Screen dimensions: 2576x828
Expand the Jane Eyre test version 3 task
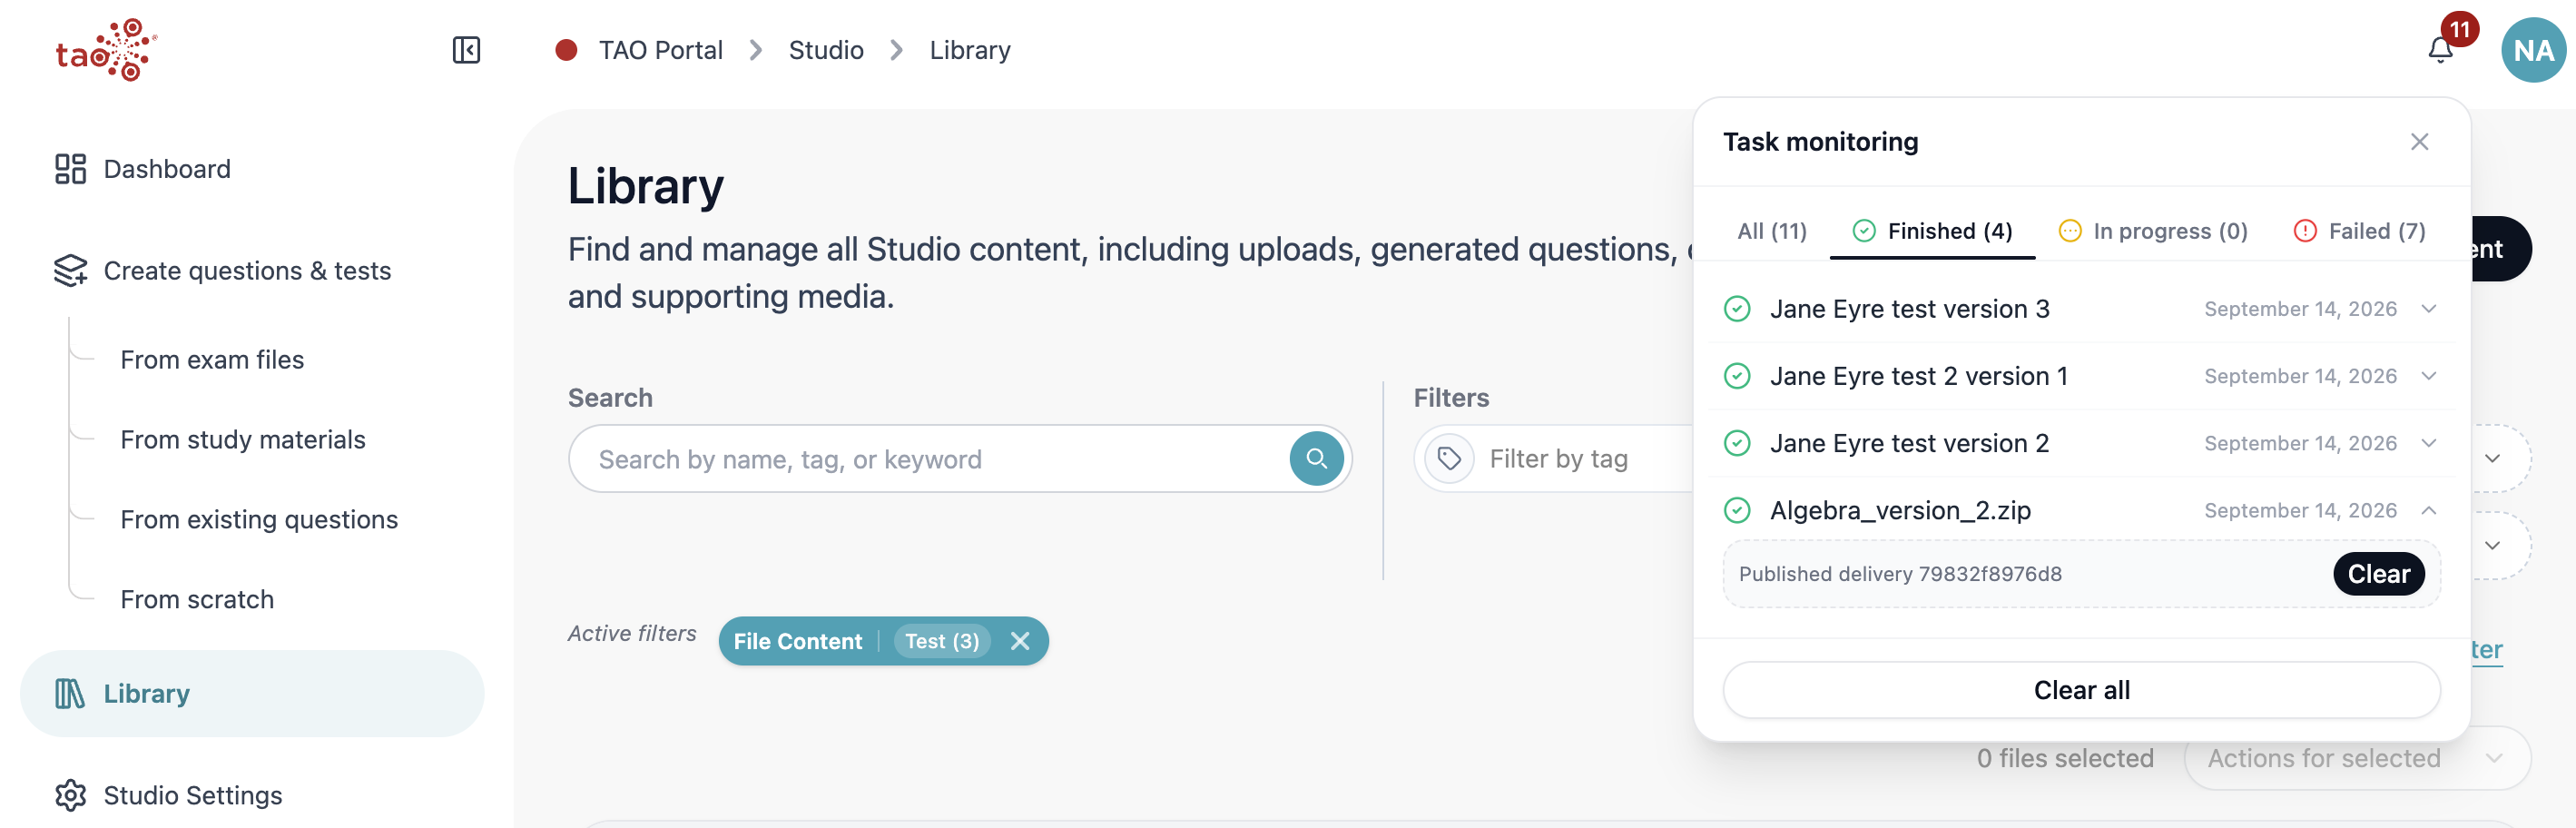[x=2428, y=309]
